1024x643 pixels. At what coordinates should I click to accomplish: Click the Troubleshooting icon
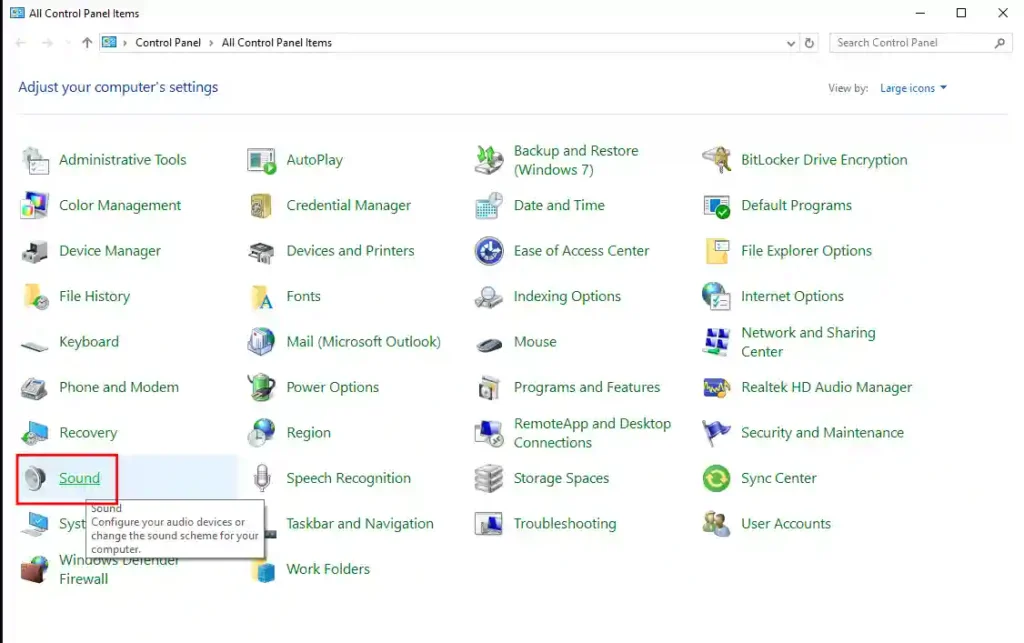(x=488, y=524)
